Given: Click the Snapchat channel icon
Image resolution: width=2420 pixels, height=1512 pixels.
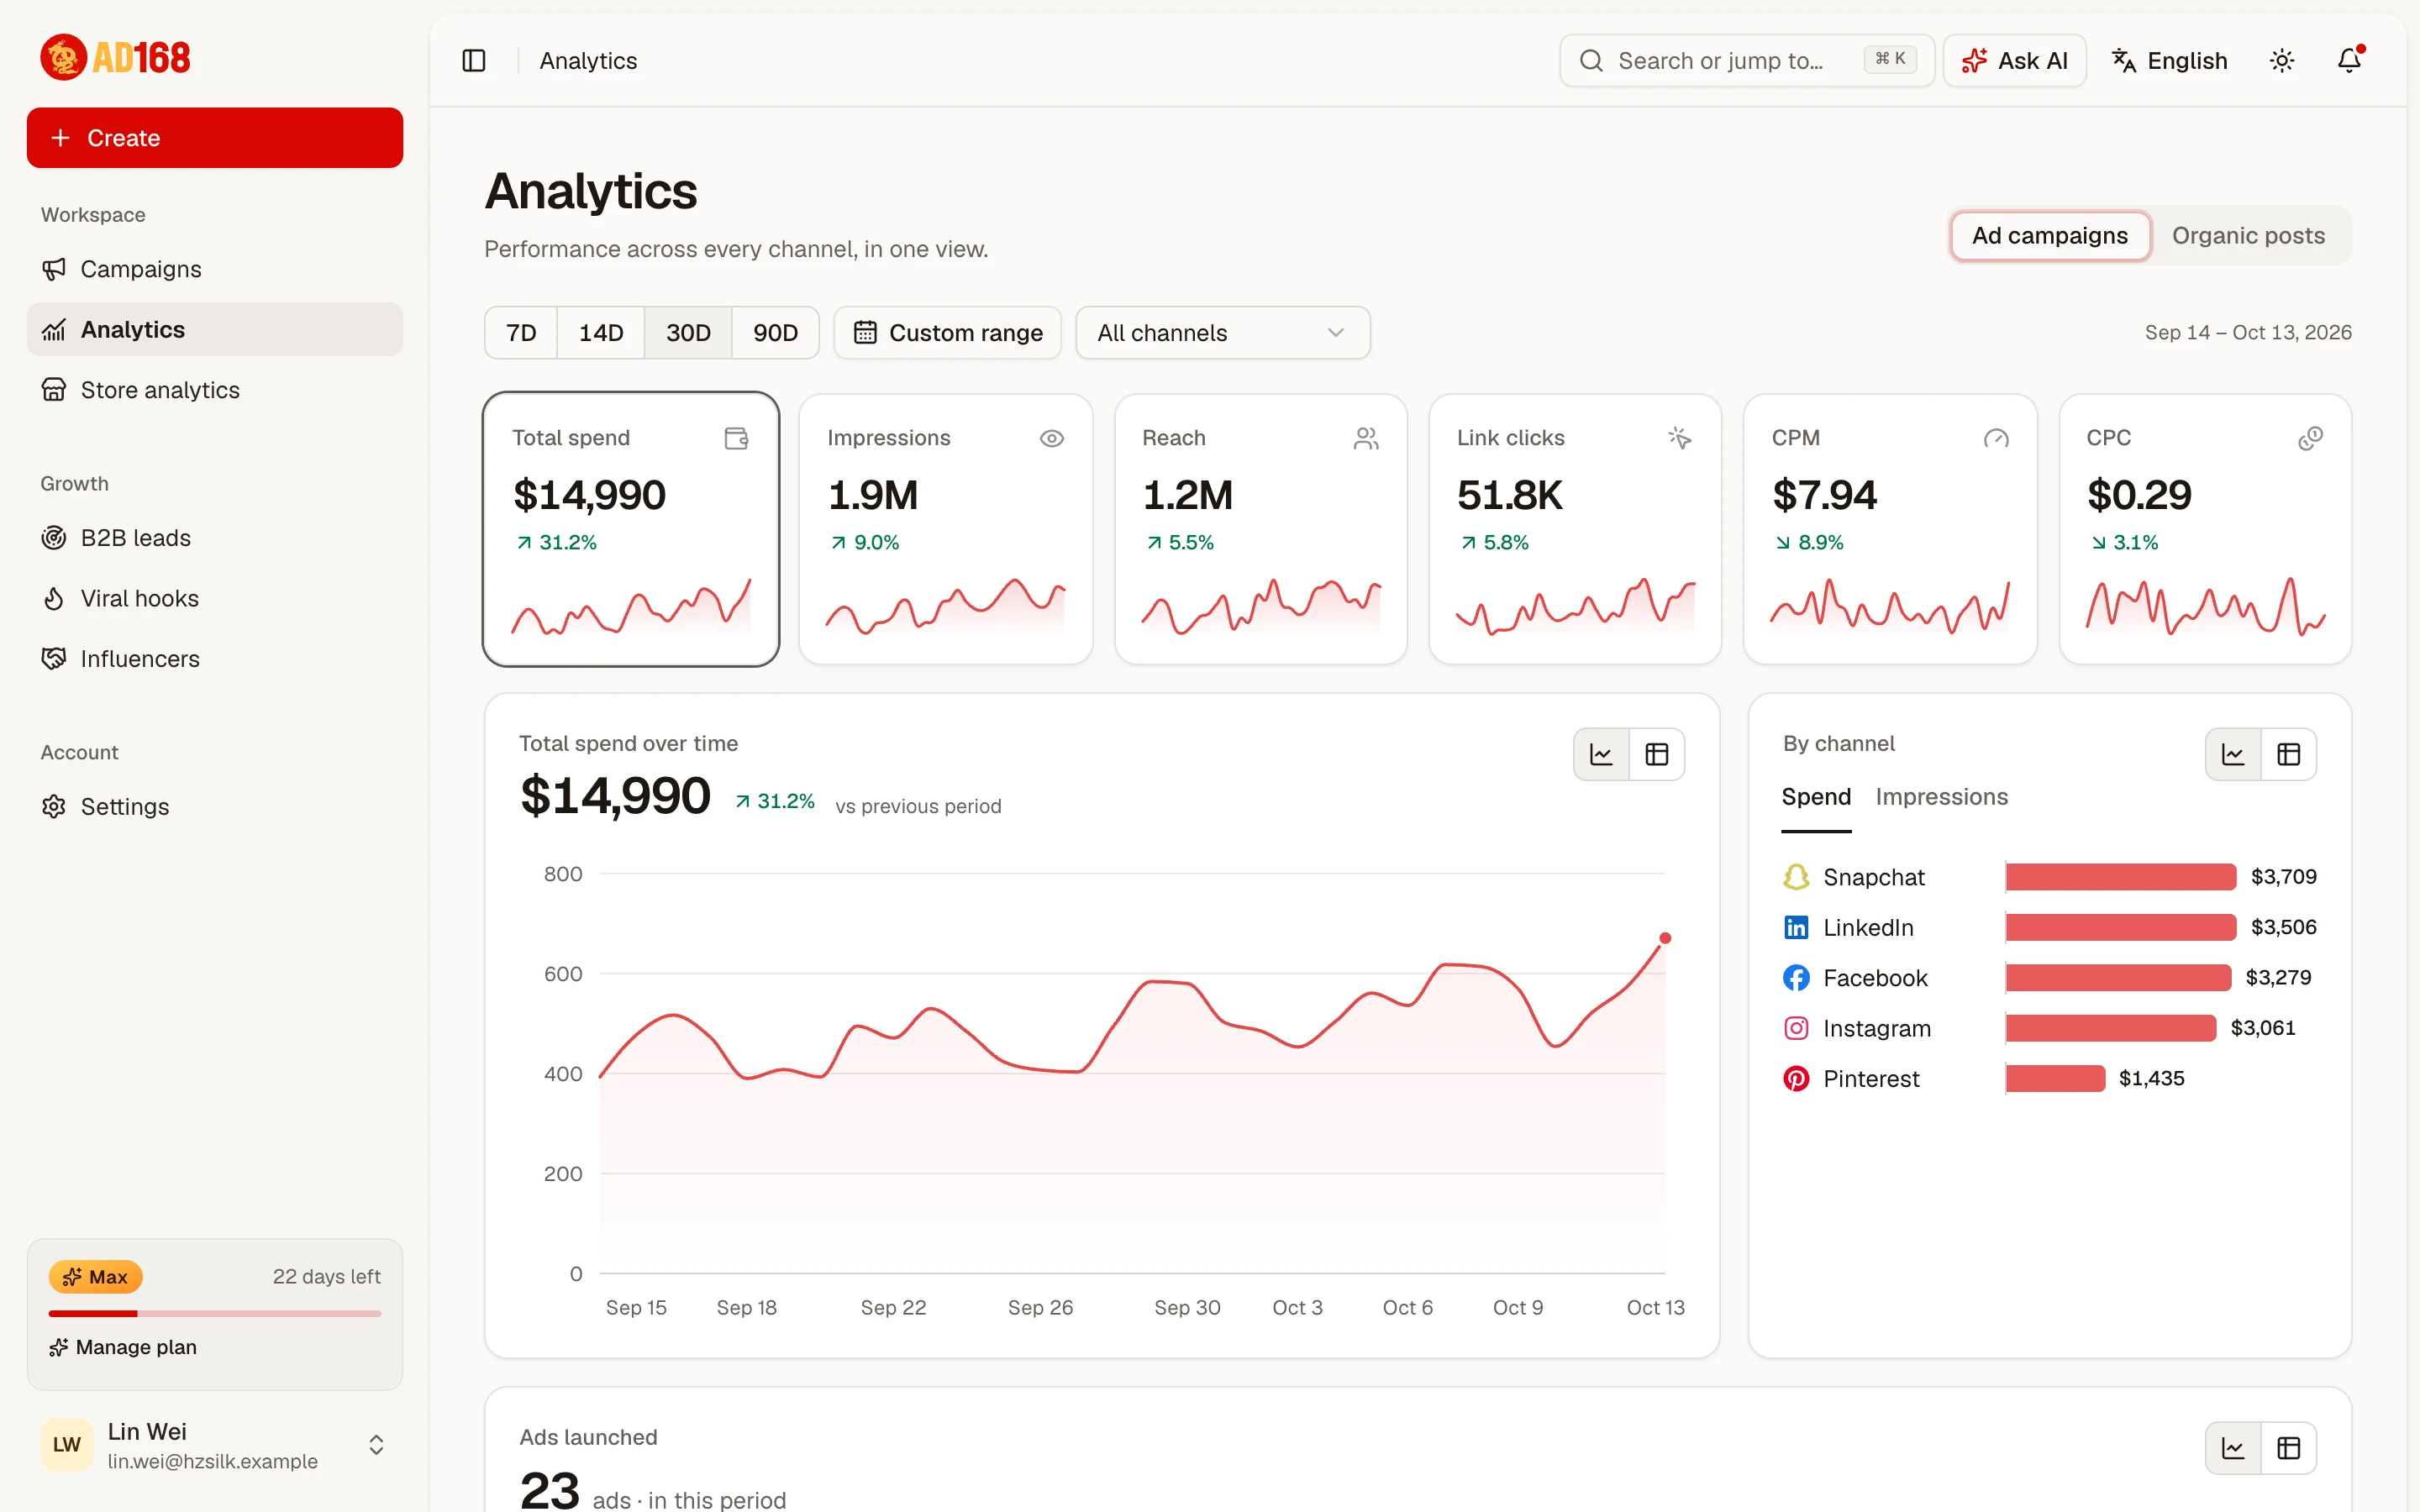Looking at the screenshot, I should 1796,877.
